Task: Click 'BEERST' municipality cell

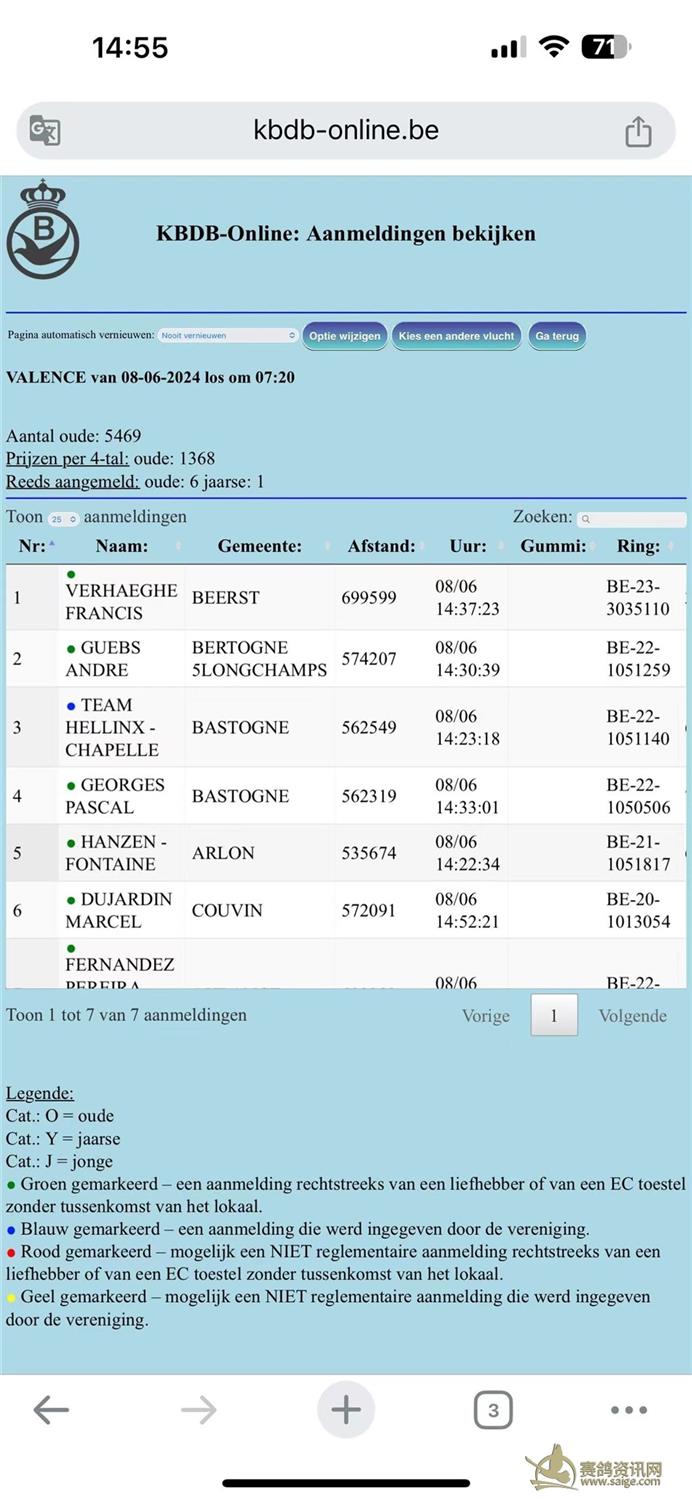Action: 226,598
